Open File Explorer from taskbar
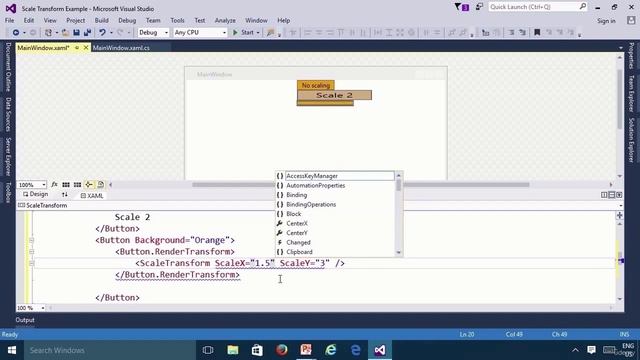 click(x=233, y=350)
